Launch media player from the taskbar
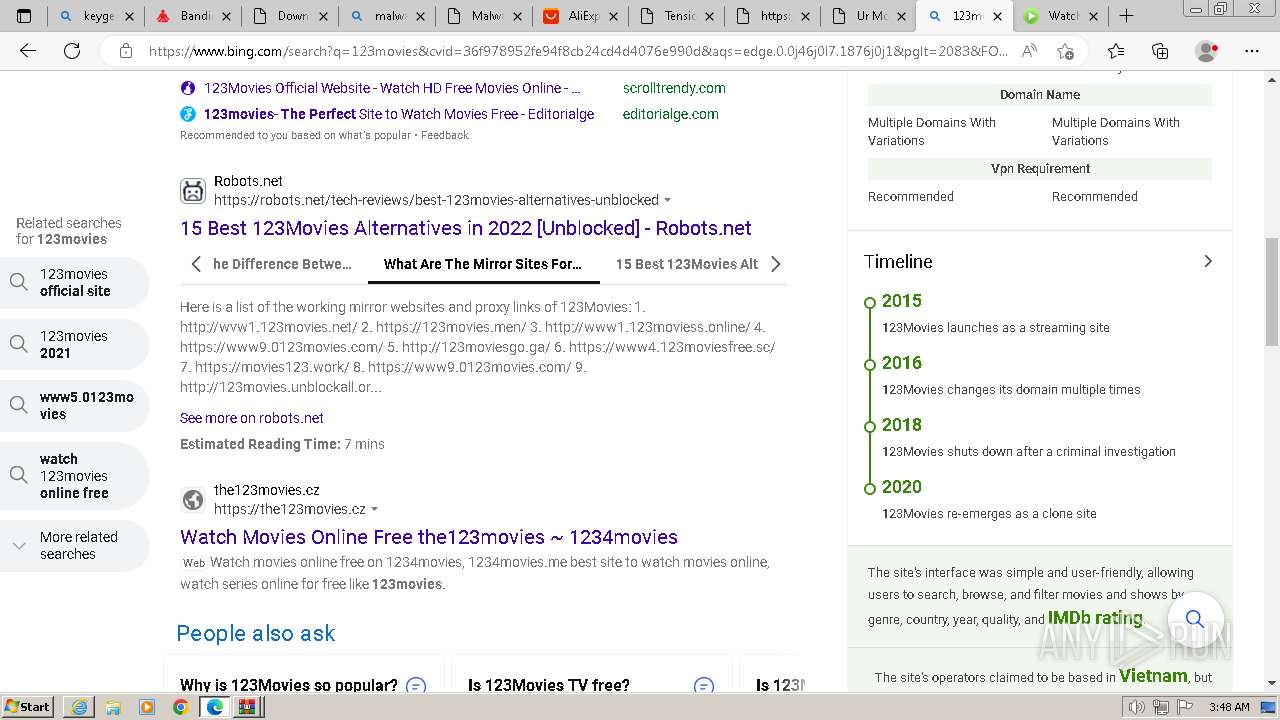Screen dimensions: 1280x720 [147, 707]
